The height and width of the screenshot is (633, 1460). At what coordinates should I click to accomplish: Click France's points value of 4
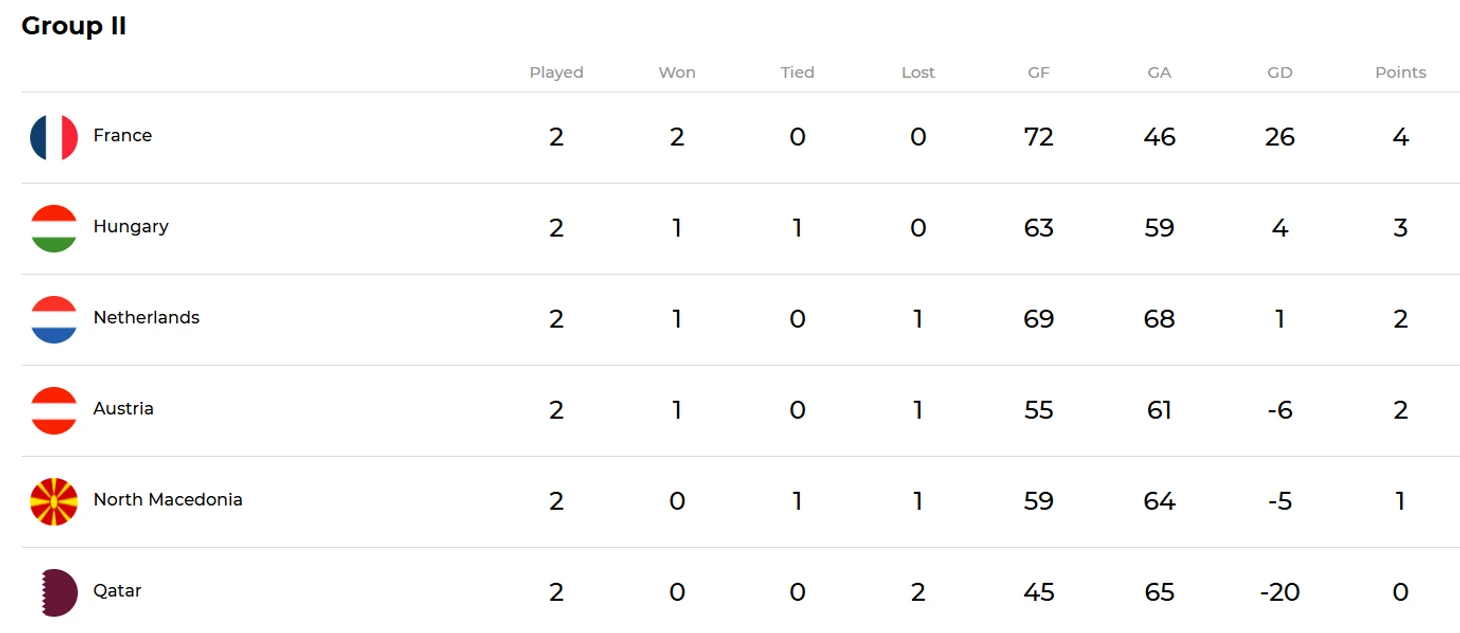point(1400,137)
